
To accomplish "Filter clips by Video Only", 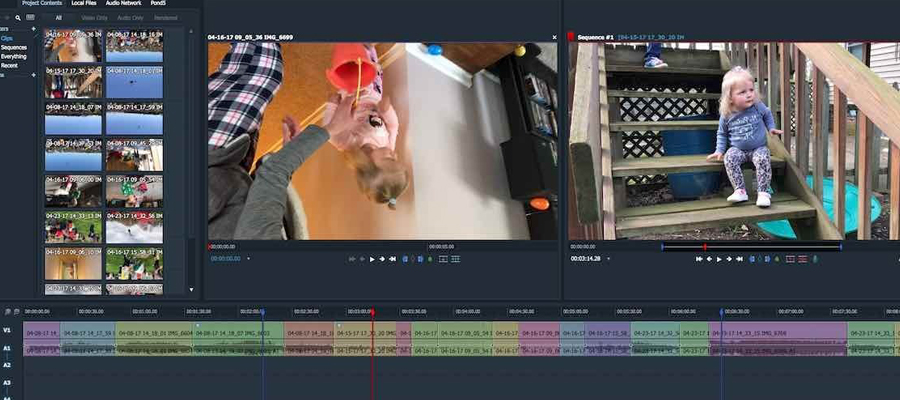I will (x=94, y=18).
